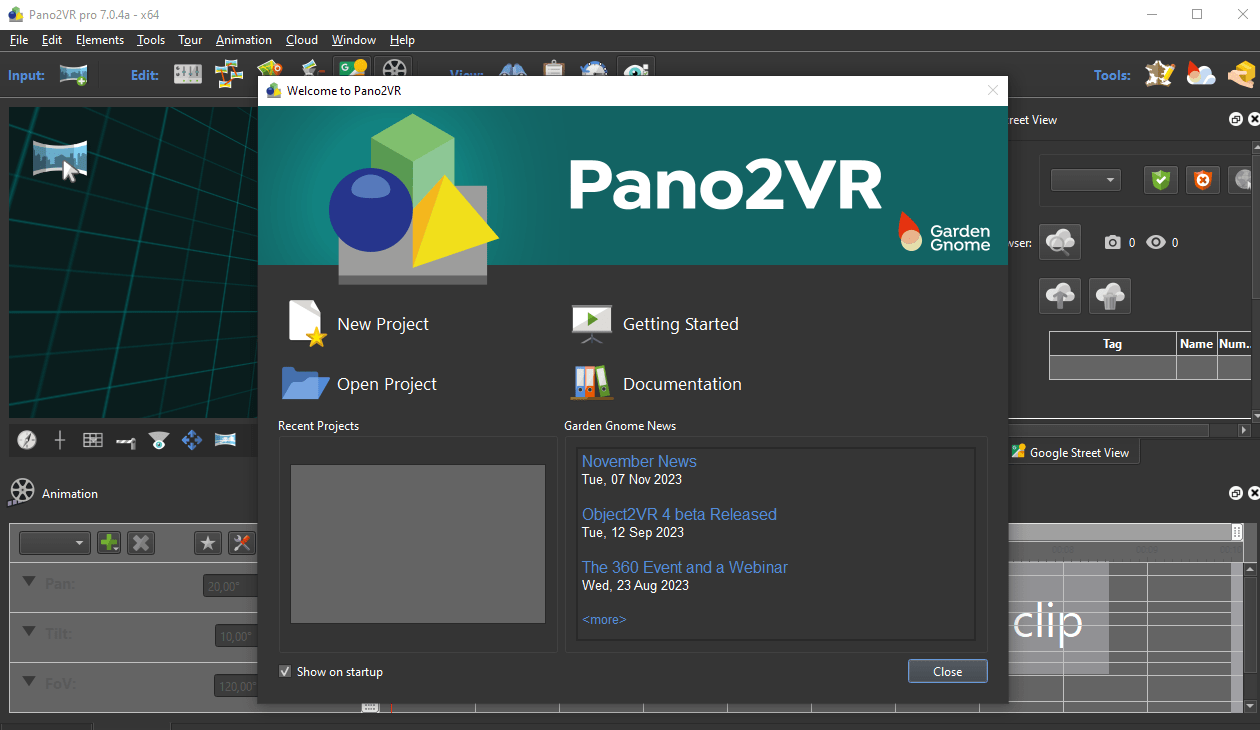Open Object2VR 4 beta Released link

point(679,514)
